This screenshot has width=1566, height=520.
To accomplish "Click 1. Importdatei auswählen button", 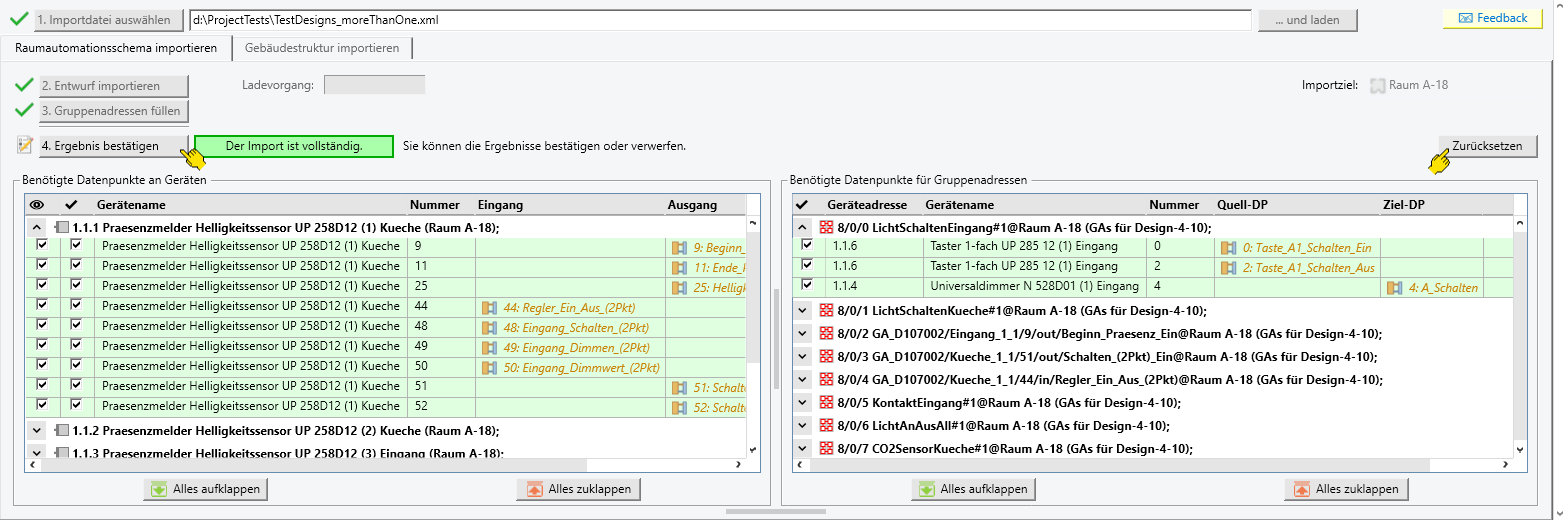I will coord(108,20).
